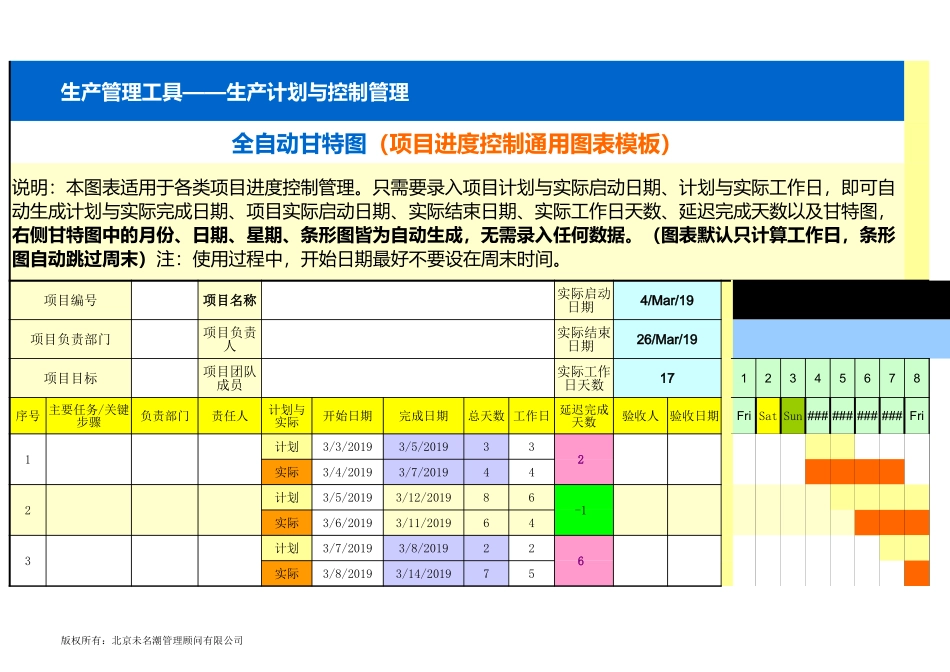Select the 负责部门 column header
The height and width of the screenshot is (672, 950).
click(165, 416)
